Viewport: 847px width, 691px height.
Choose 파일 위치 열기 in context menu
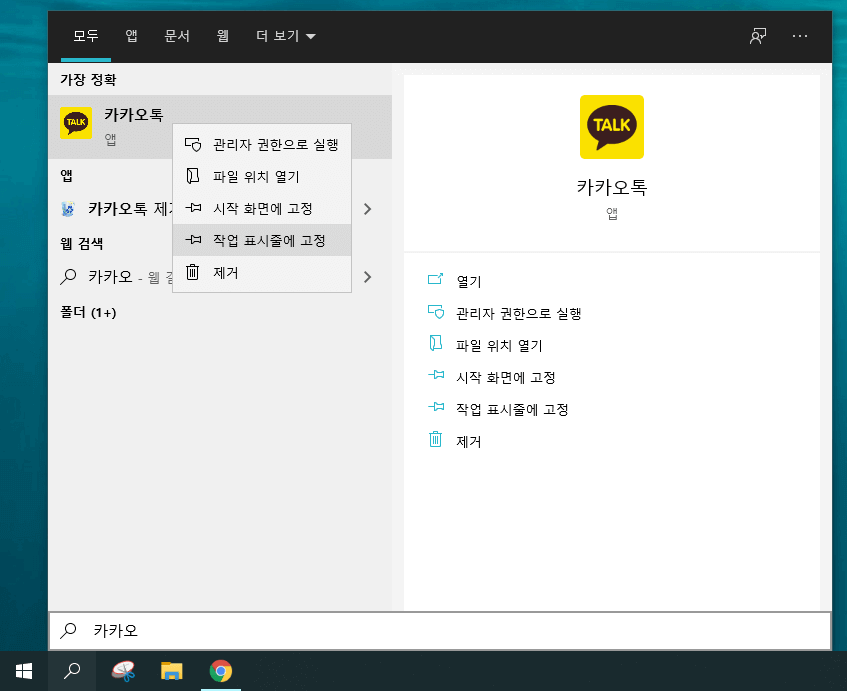pos(262,176)
